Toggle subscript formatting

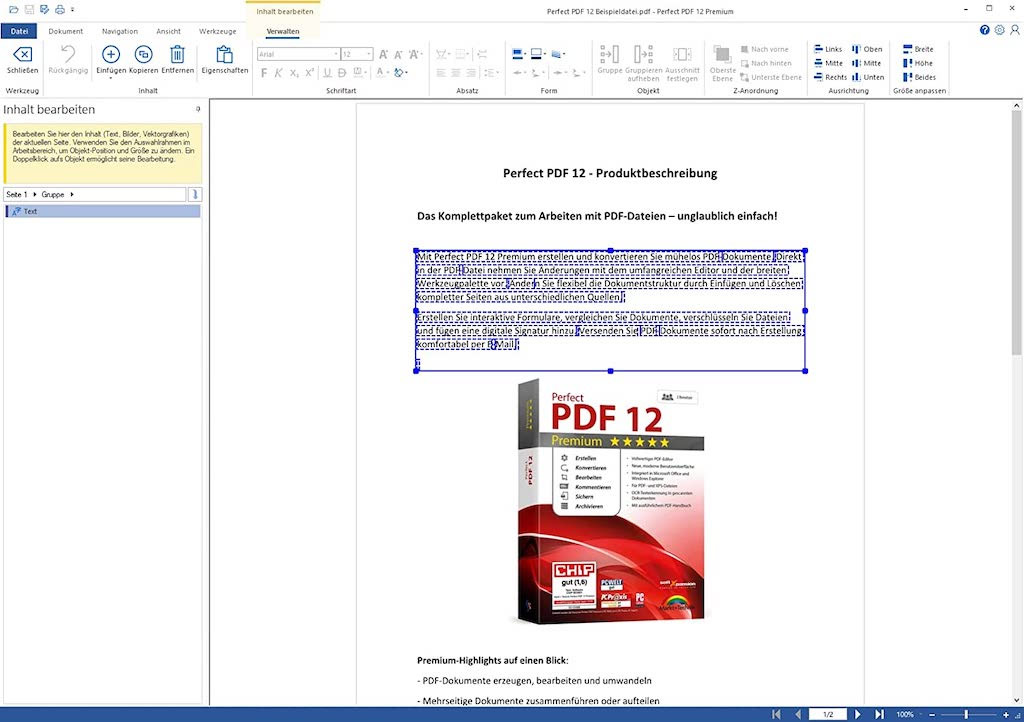point(293,72)
